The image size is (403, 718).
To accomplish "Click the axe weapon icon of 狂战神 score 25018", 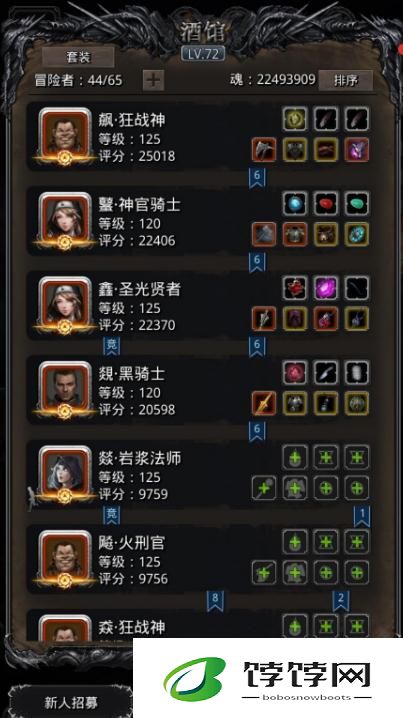I will tap(264, 150).
